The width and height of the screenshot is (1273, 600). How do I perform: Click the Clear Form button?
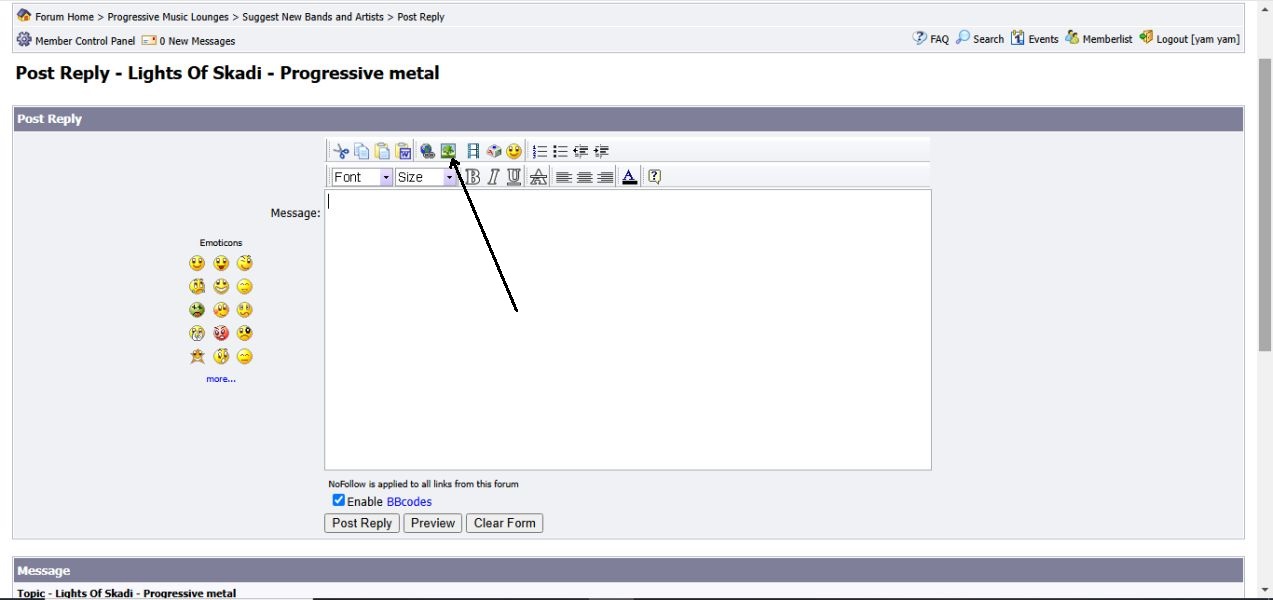(x=505, y=523)
